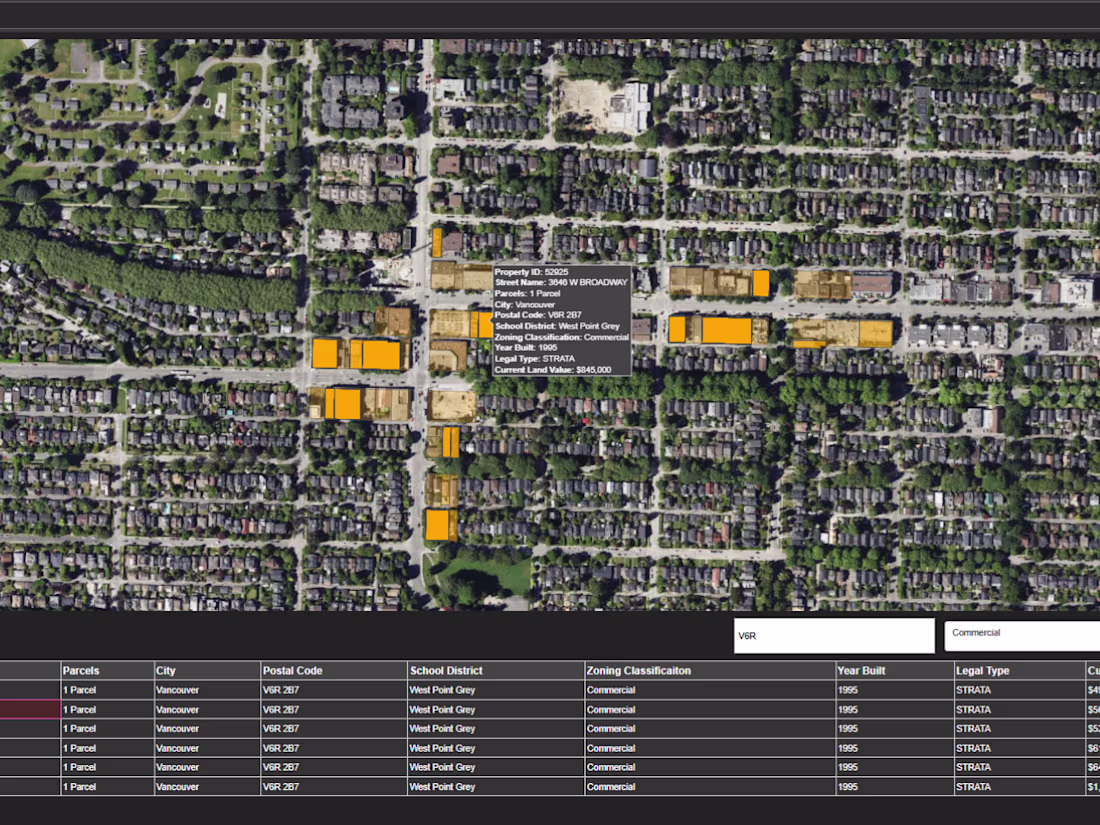Screen dimensions: 1100x825
Task: Click the Postal Code column header
Action: click(333, 671)
